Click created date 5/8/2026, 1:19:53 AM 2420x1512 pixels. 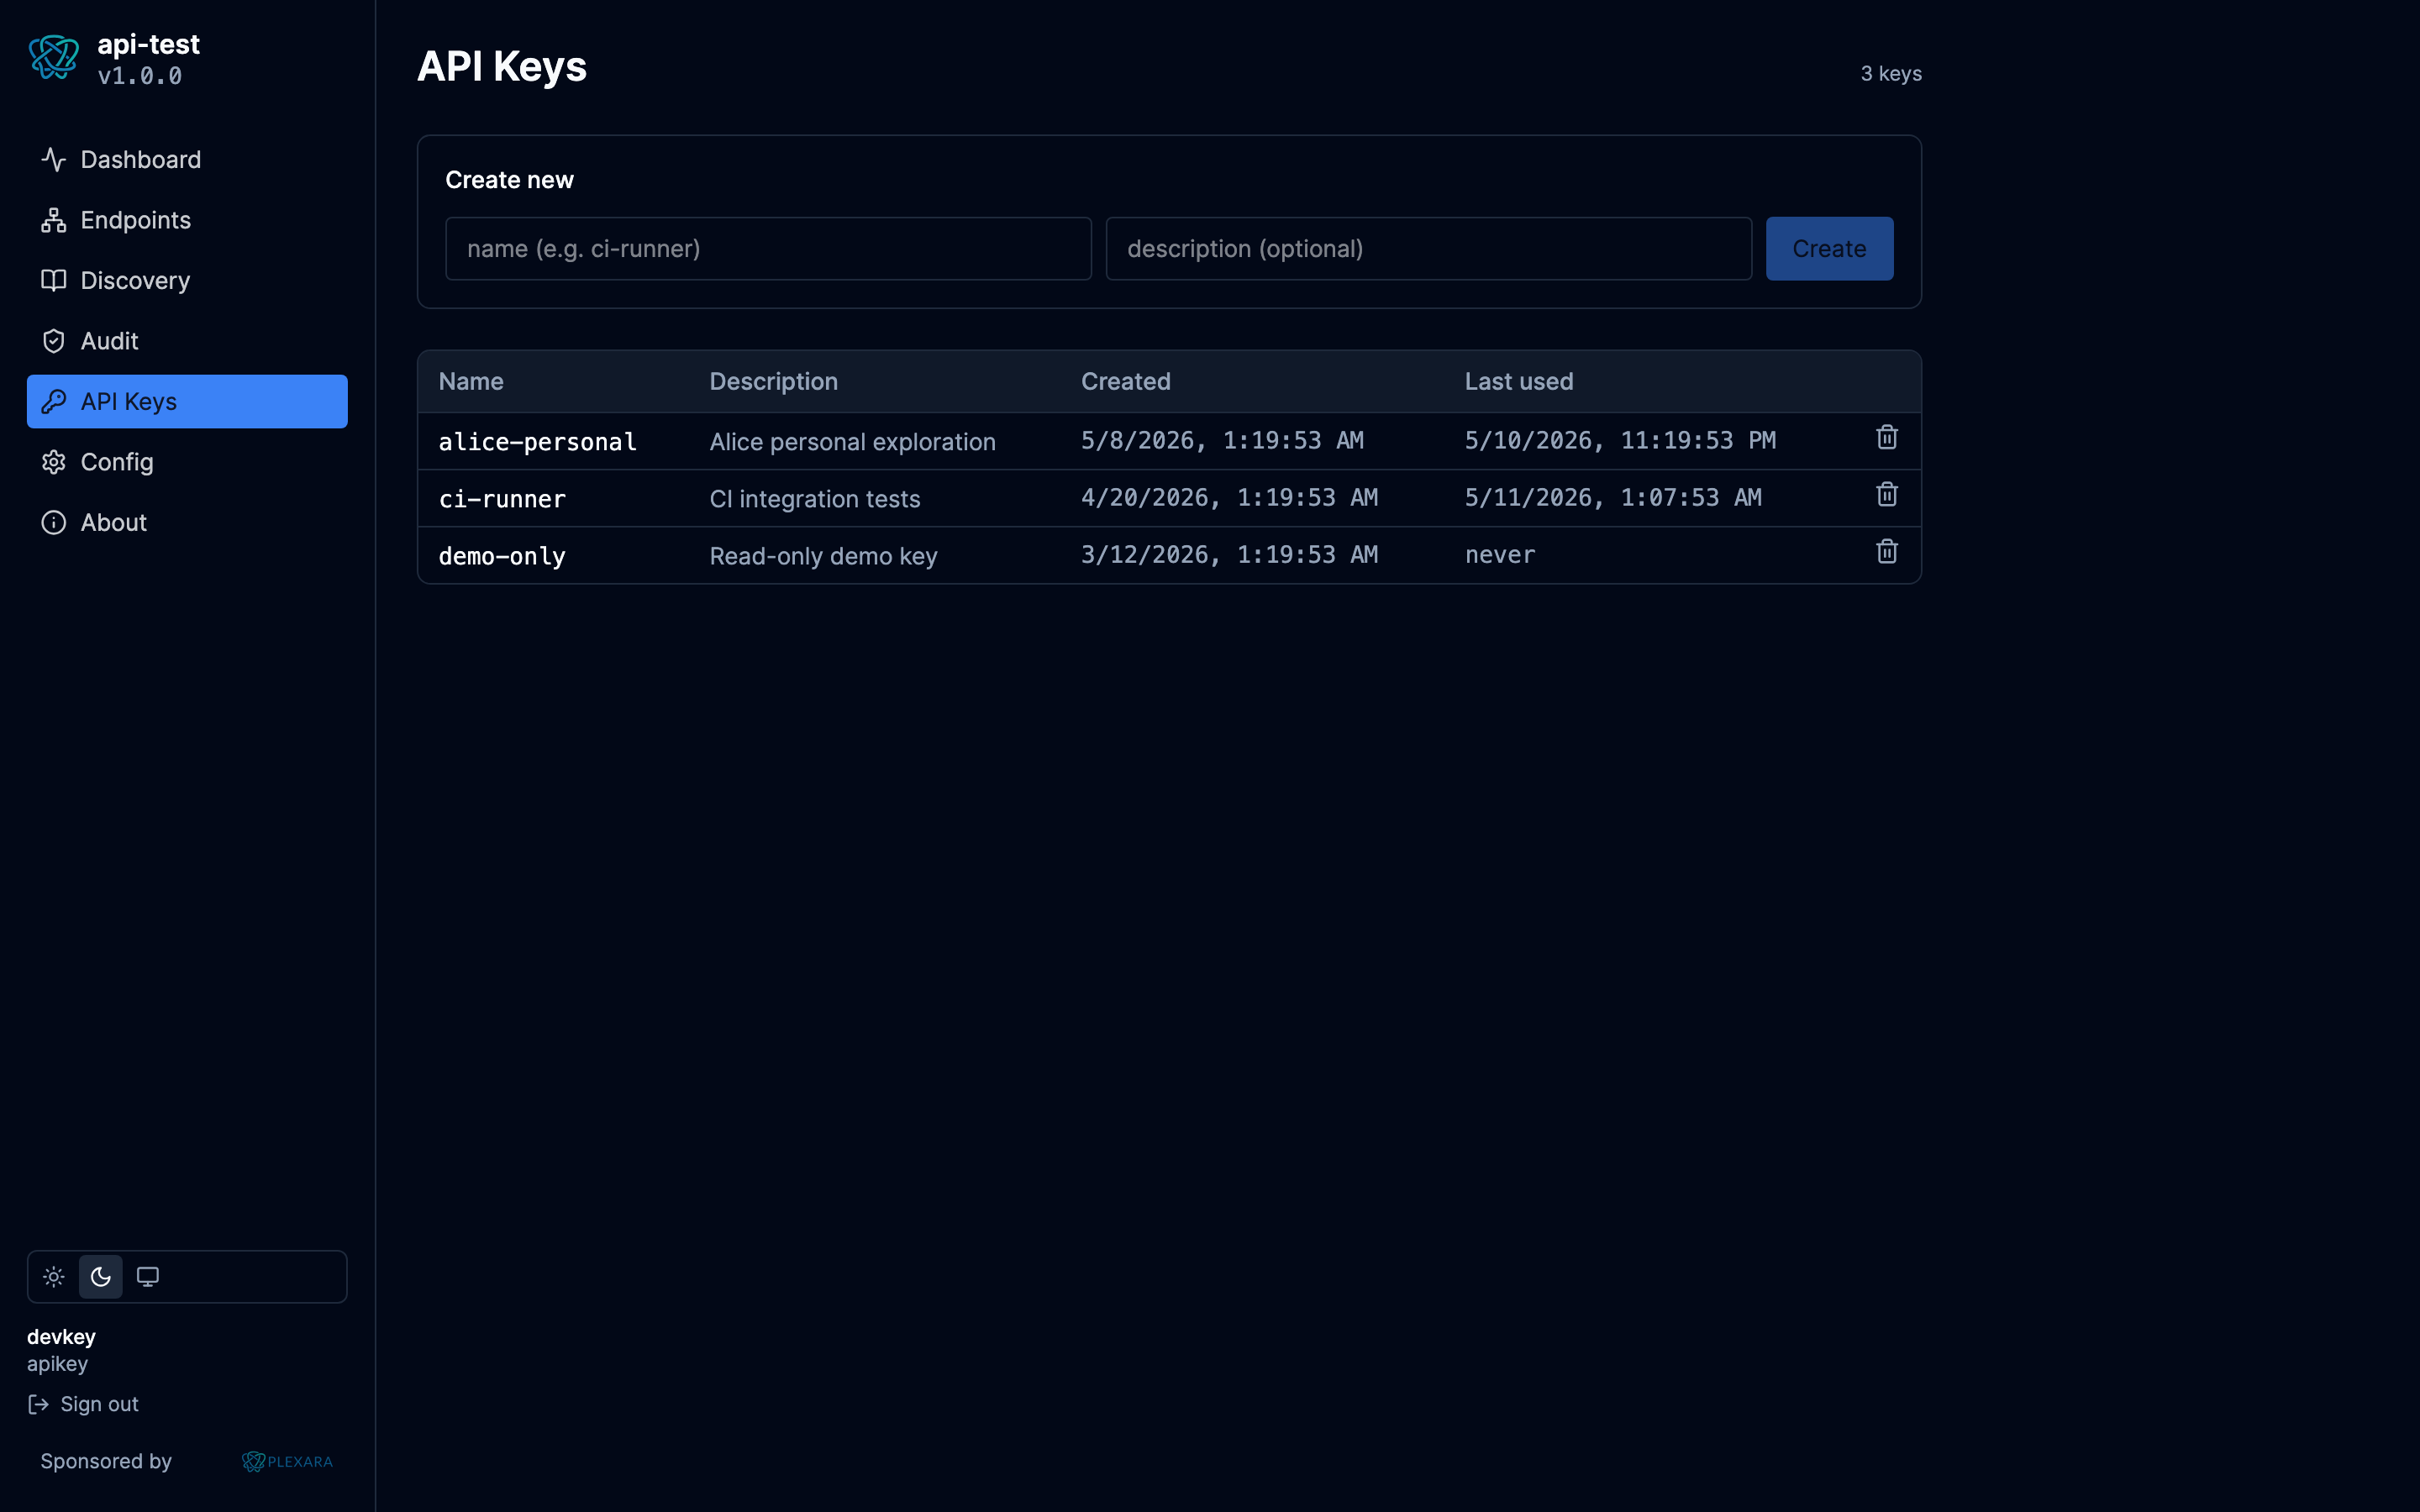(1222, 441)
